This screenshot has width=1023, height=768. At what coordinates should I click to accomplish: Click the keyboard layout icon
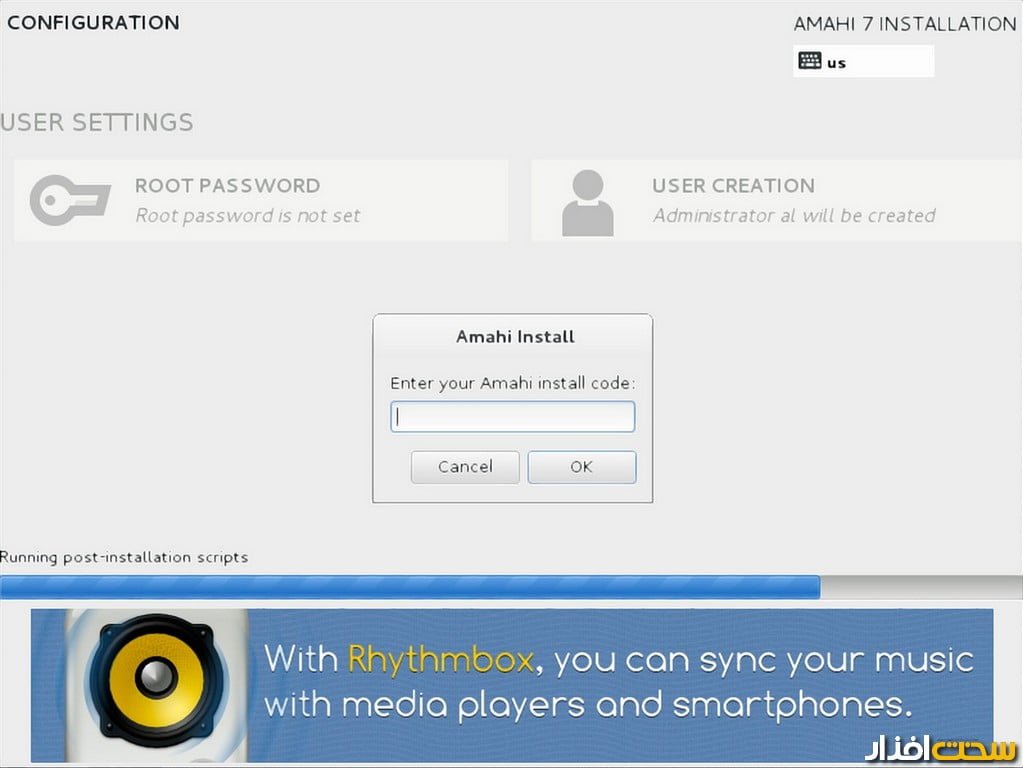[810, 61]
